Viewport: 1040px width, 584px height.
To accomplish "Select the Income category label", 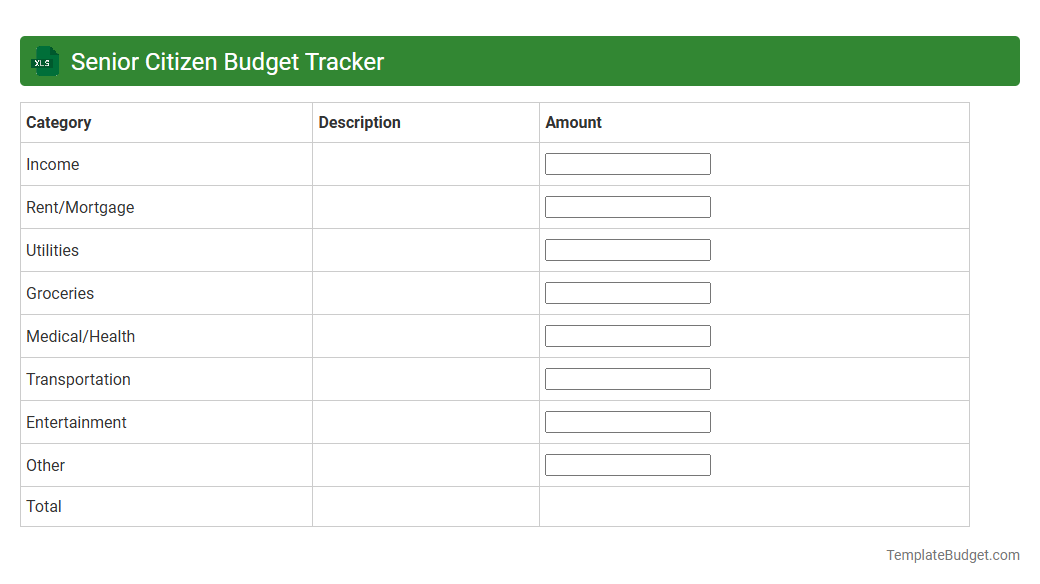I will (x=52, y=164).
